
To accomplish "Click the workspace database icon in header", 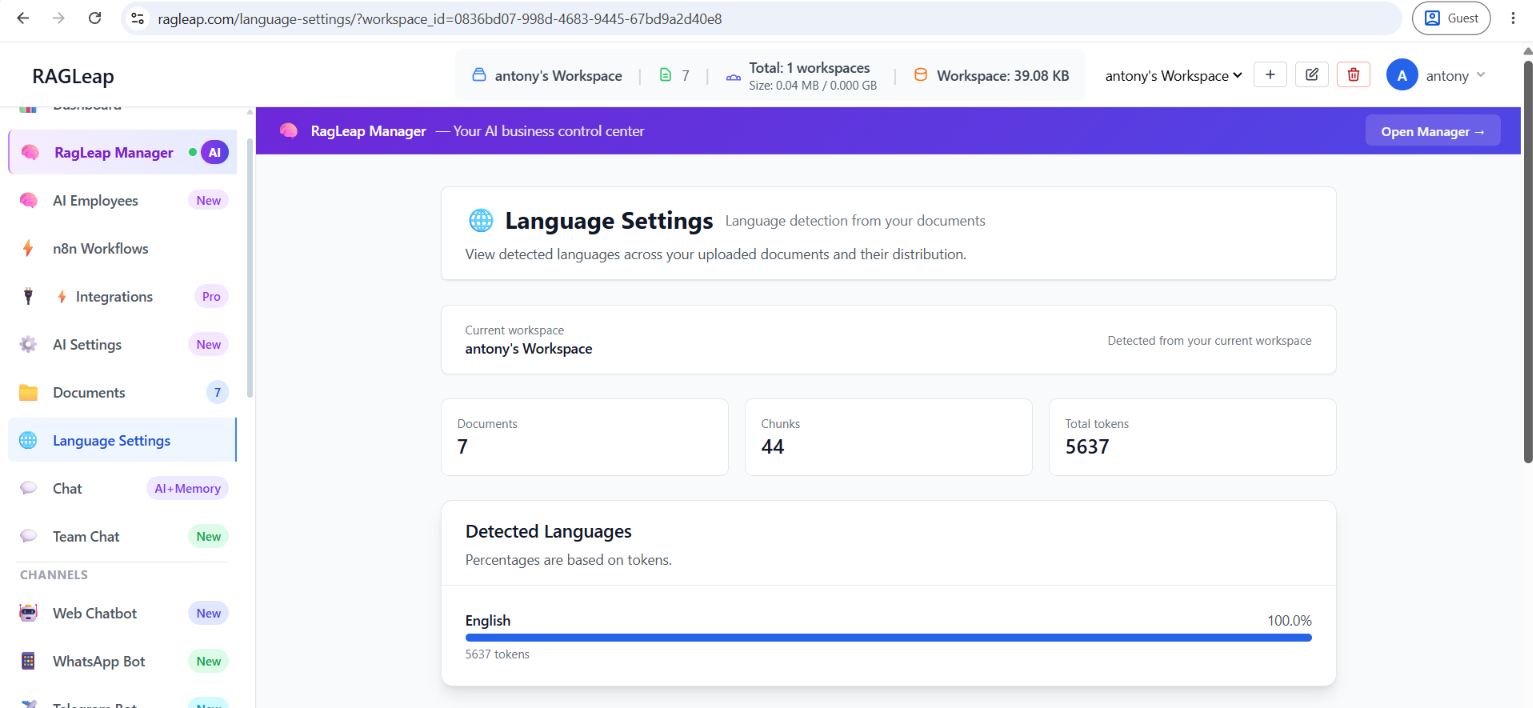I will pos(479,75).
